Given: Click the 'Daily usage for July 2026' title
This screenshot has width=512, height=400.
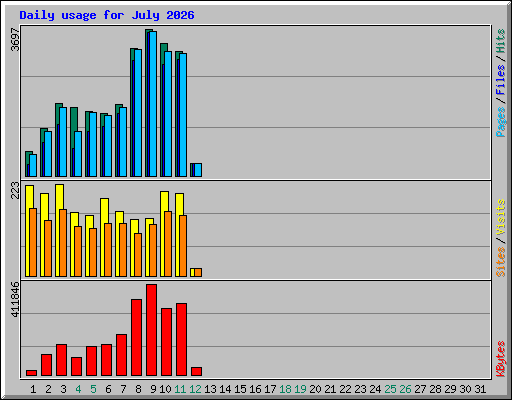Looking at the screenshot, I should (x=107, y=15).
